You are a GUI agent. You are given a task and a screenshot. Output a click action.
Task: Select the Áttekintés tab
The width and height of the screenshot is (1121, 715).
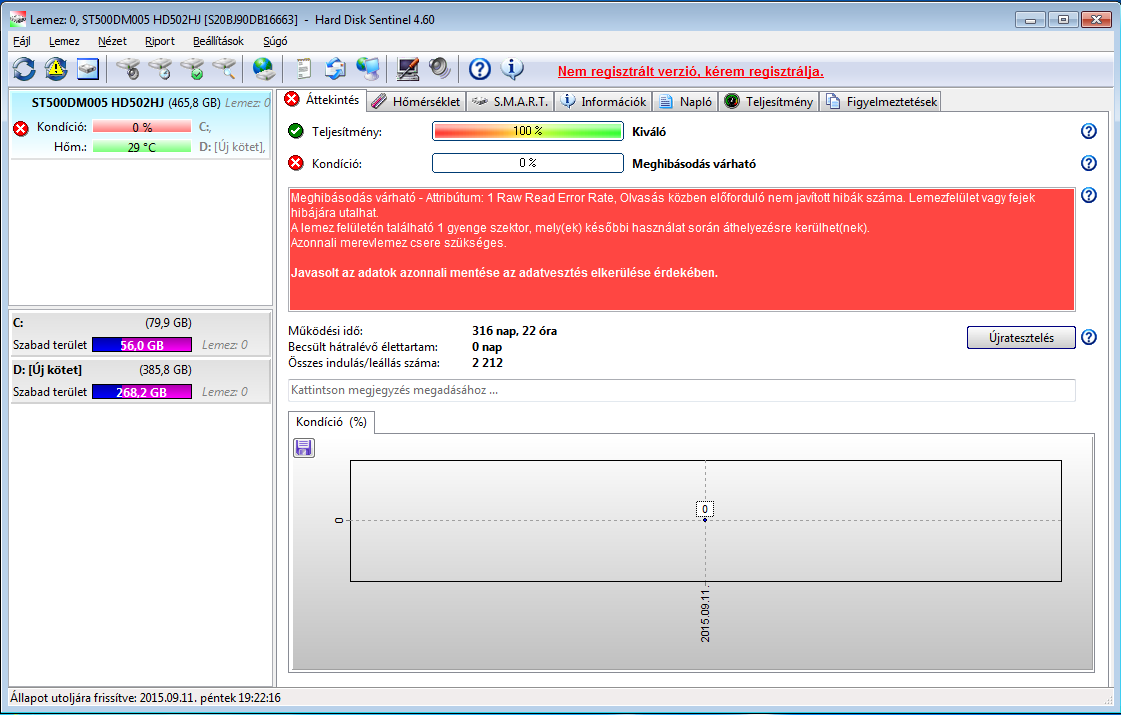[322, 100]
